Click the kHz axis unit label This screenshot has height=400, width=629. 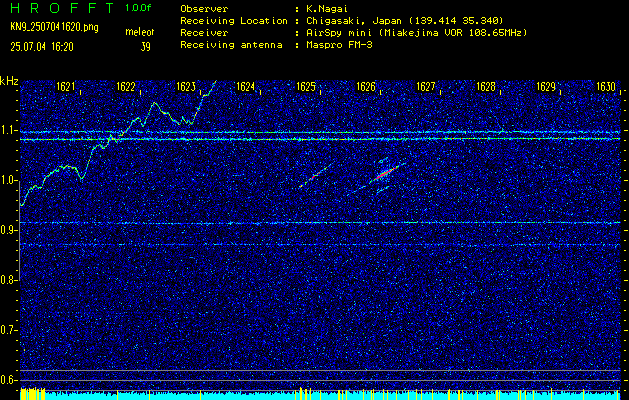pyautogui.click(x=9, y=81)
